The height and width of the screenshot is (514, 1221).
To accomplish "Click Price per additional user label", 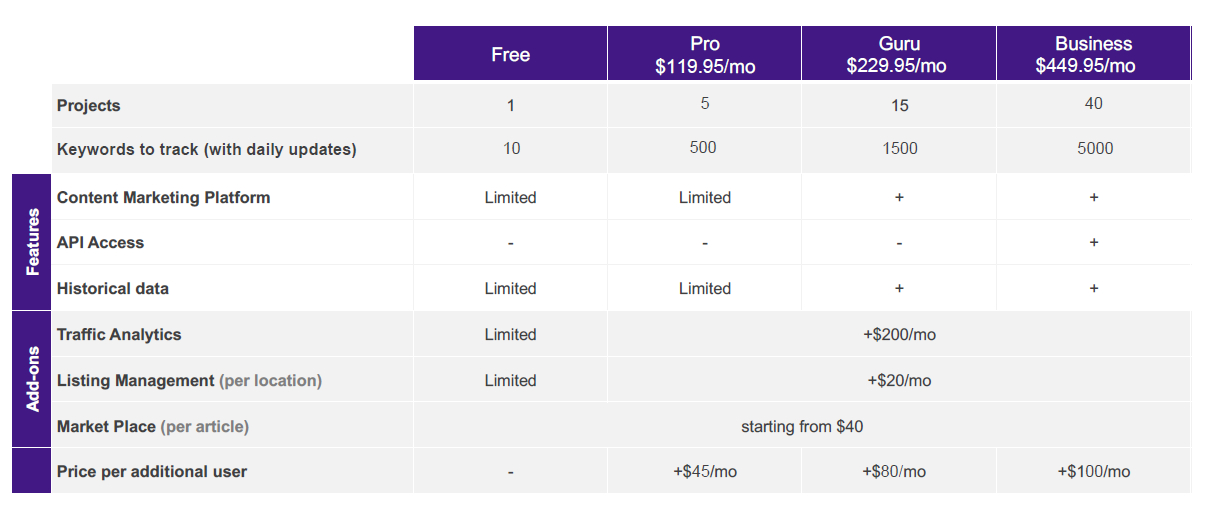I will tap(152, 472).
